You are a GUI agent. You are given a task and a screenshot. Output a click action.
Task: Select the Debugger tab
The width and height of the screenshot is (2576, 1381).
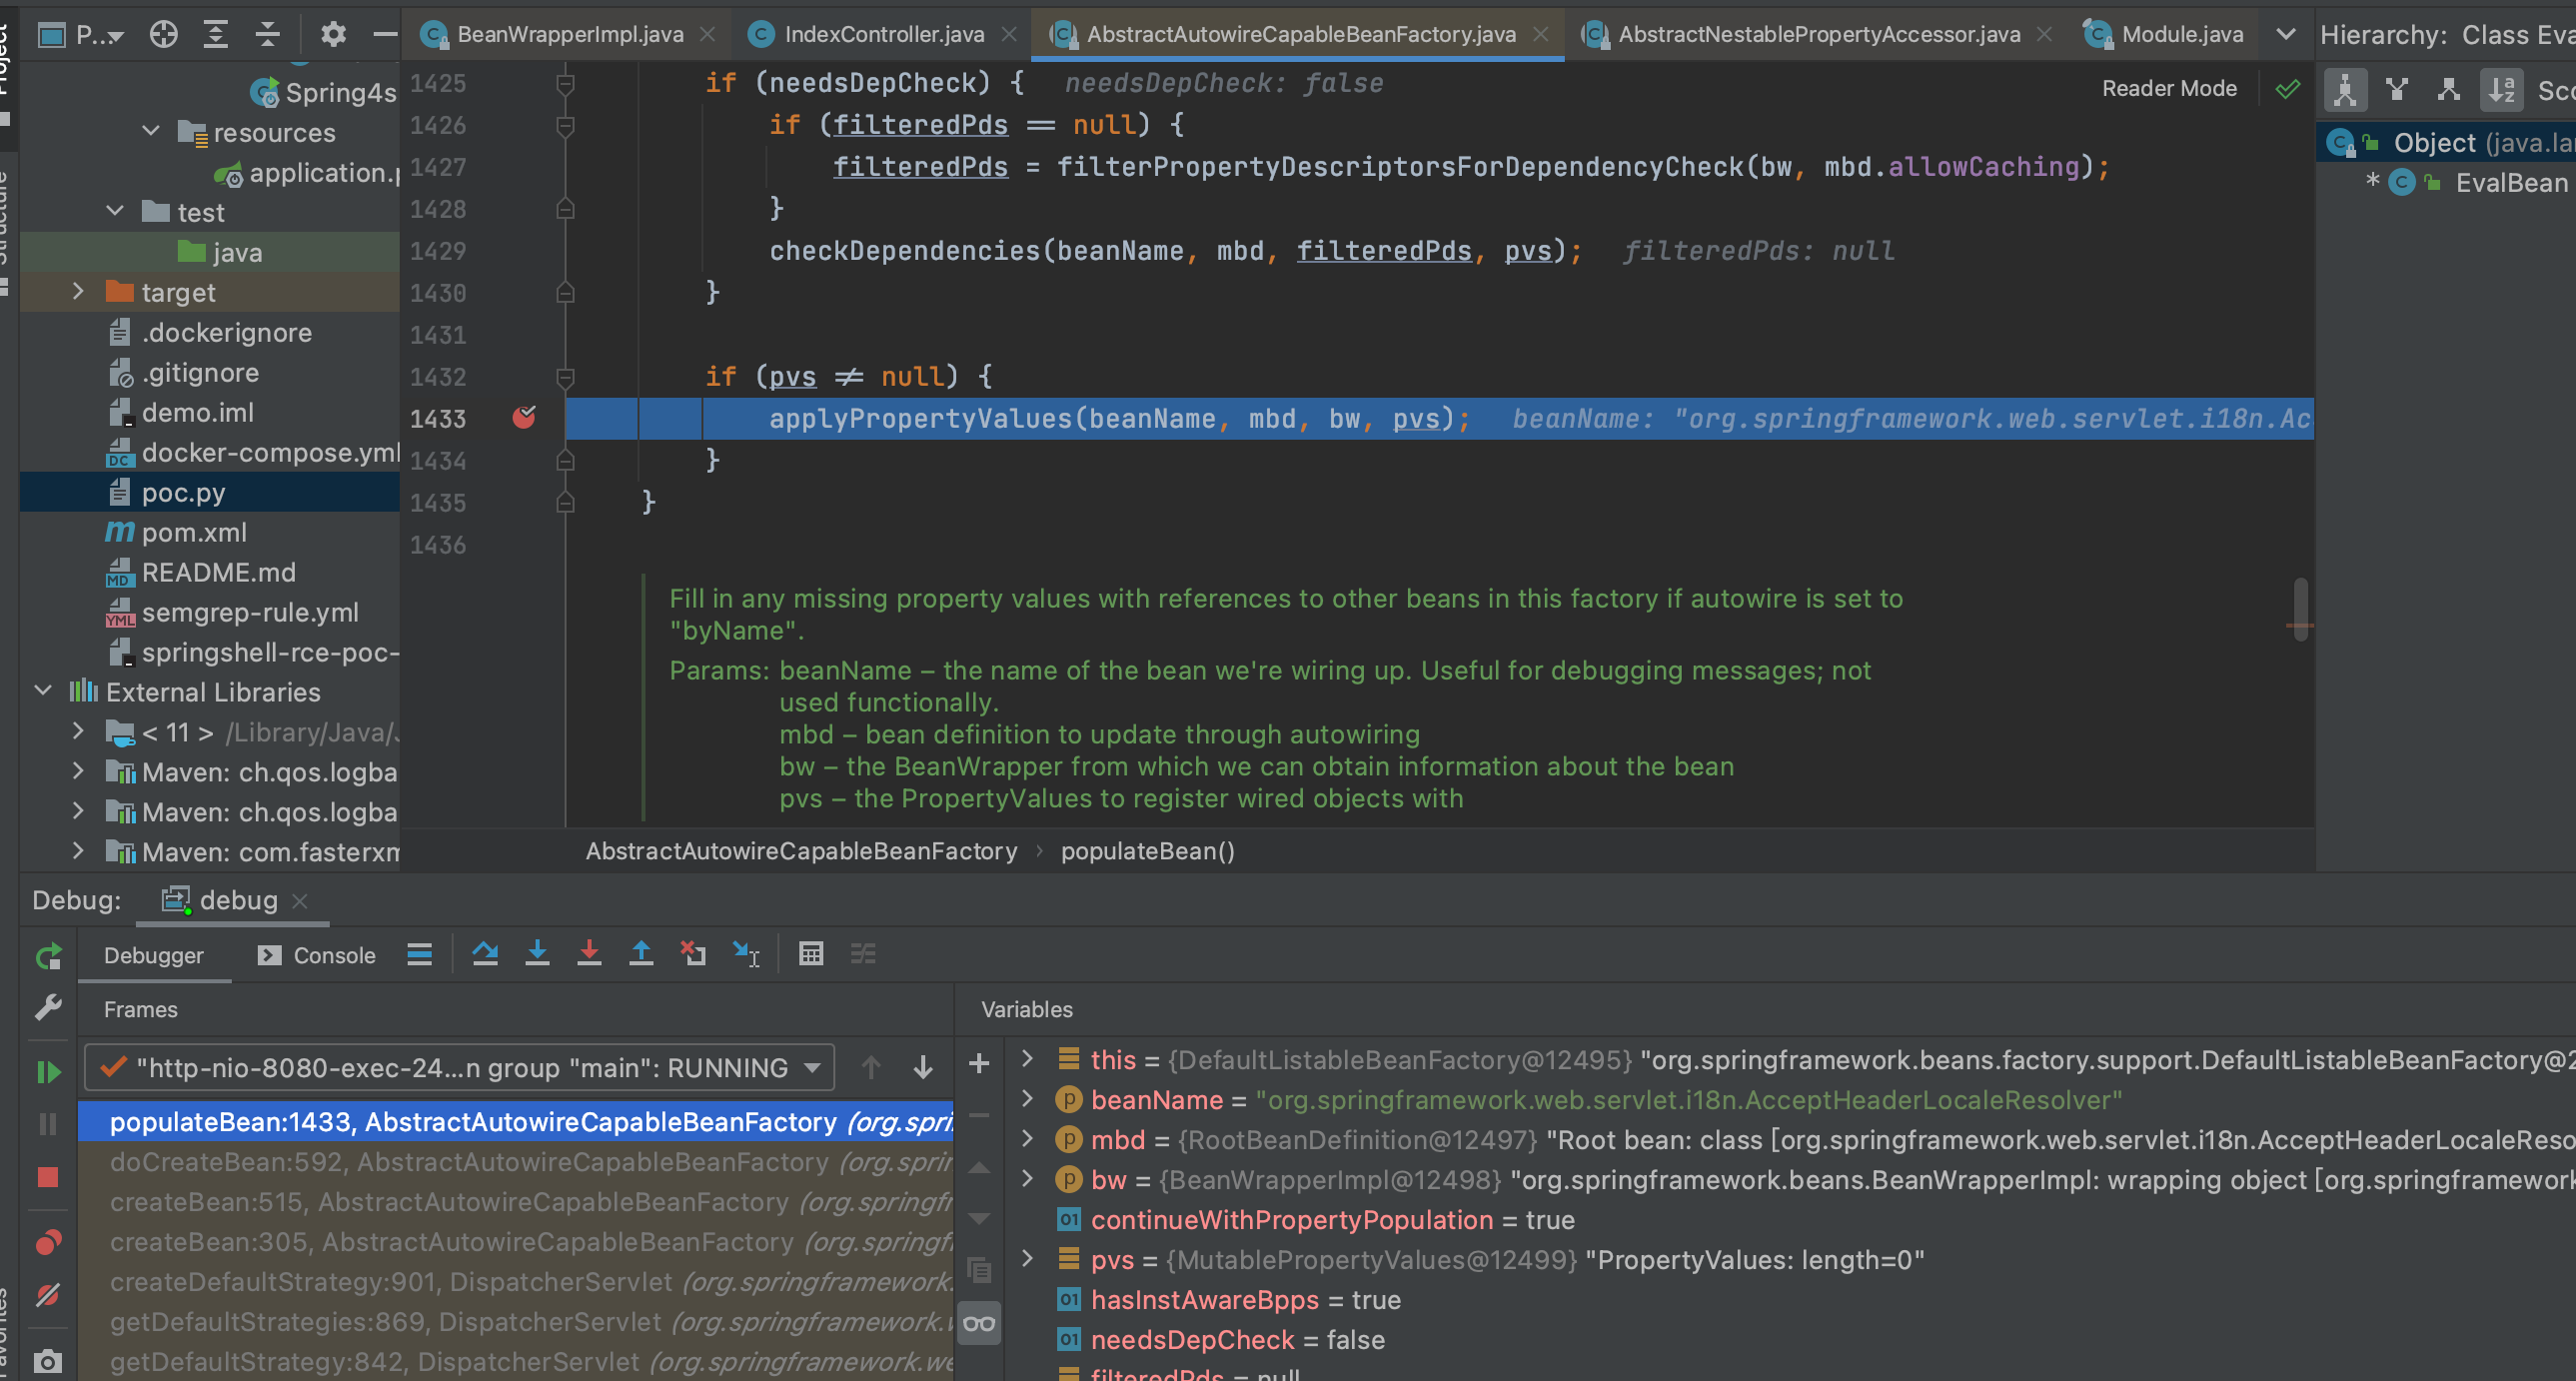[x=153, y=956]
